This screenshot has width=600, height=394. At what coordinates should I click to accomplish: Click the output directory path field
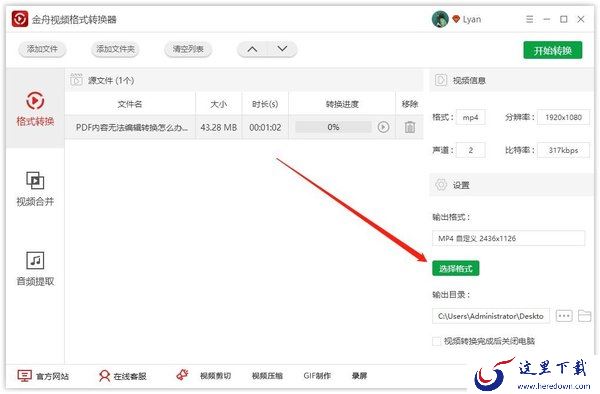click(x=491, y=316)
